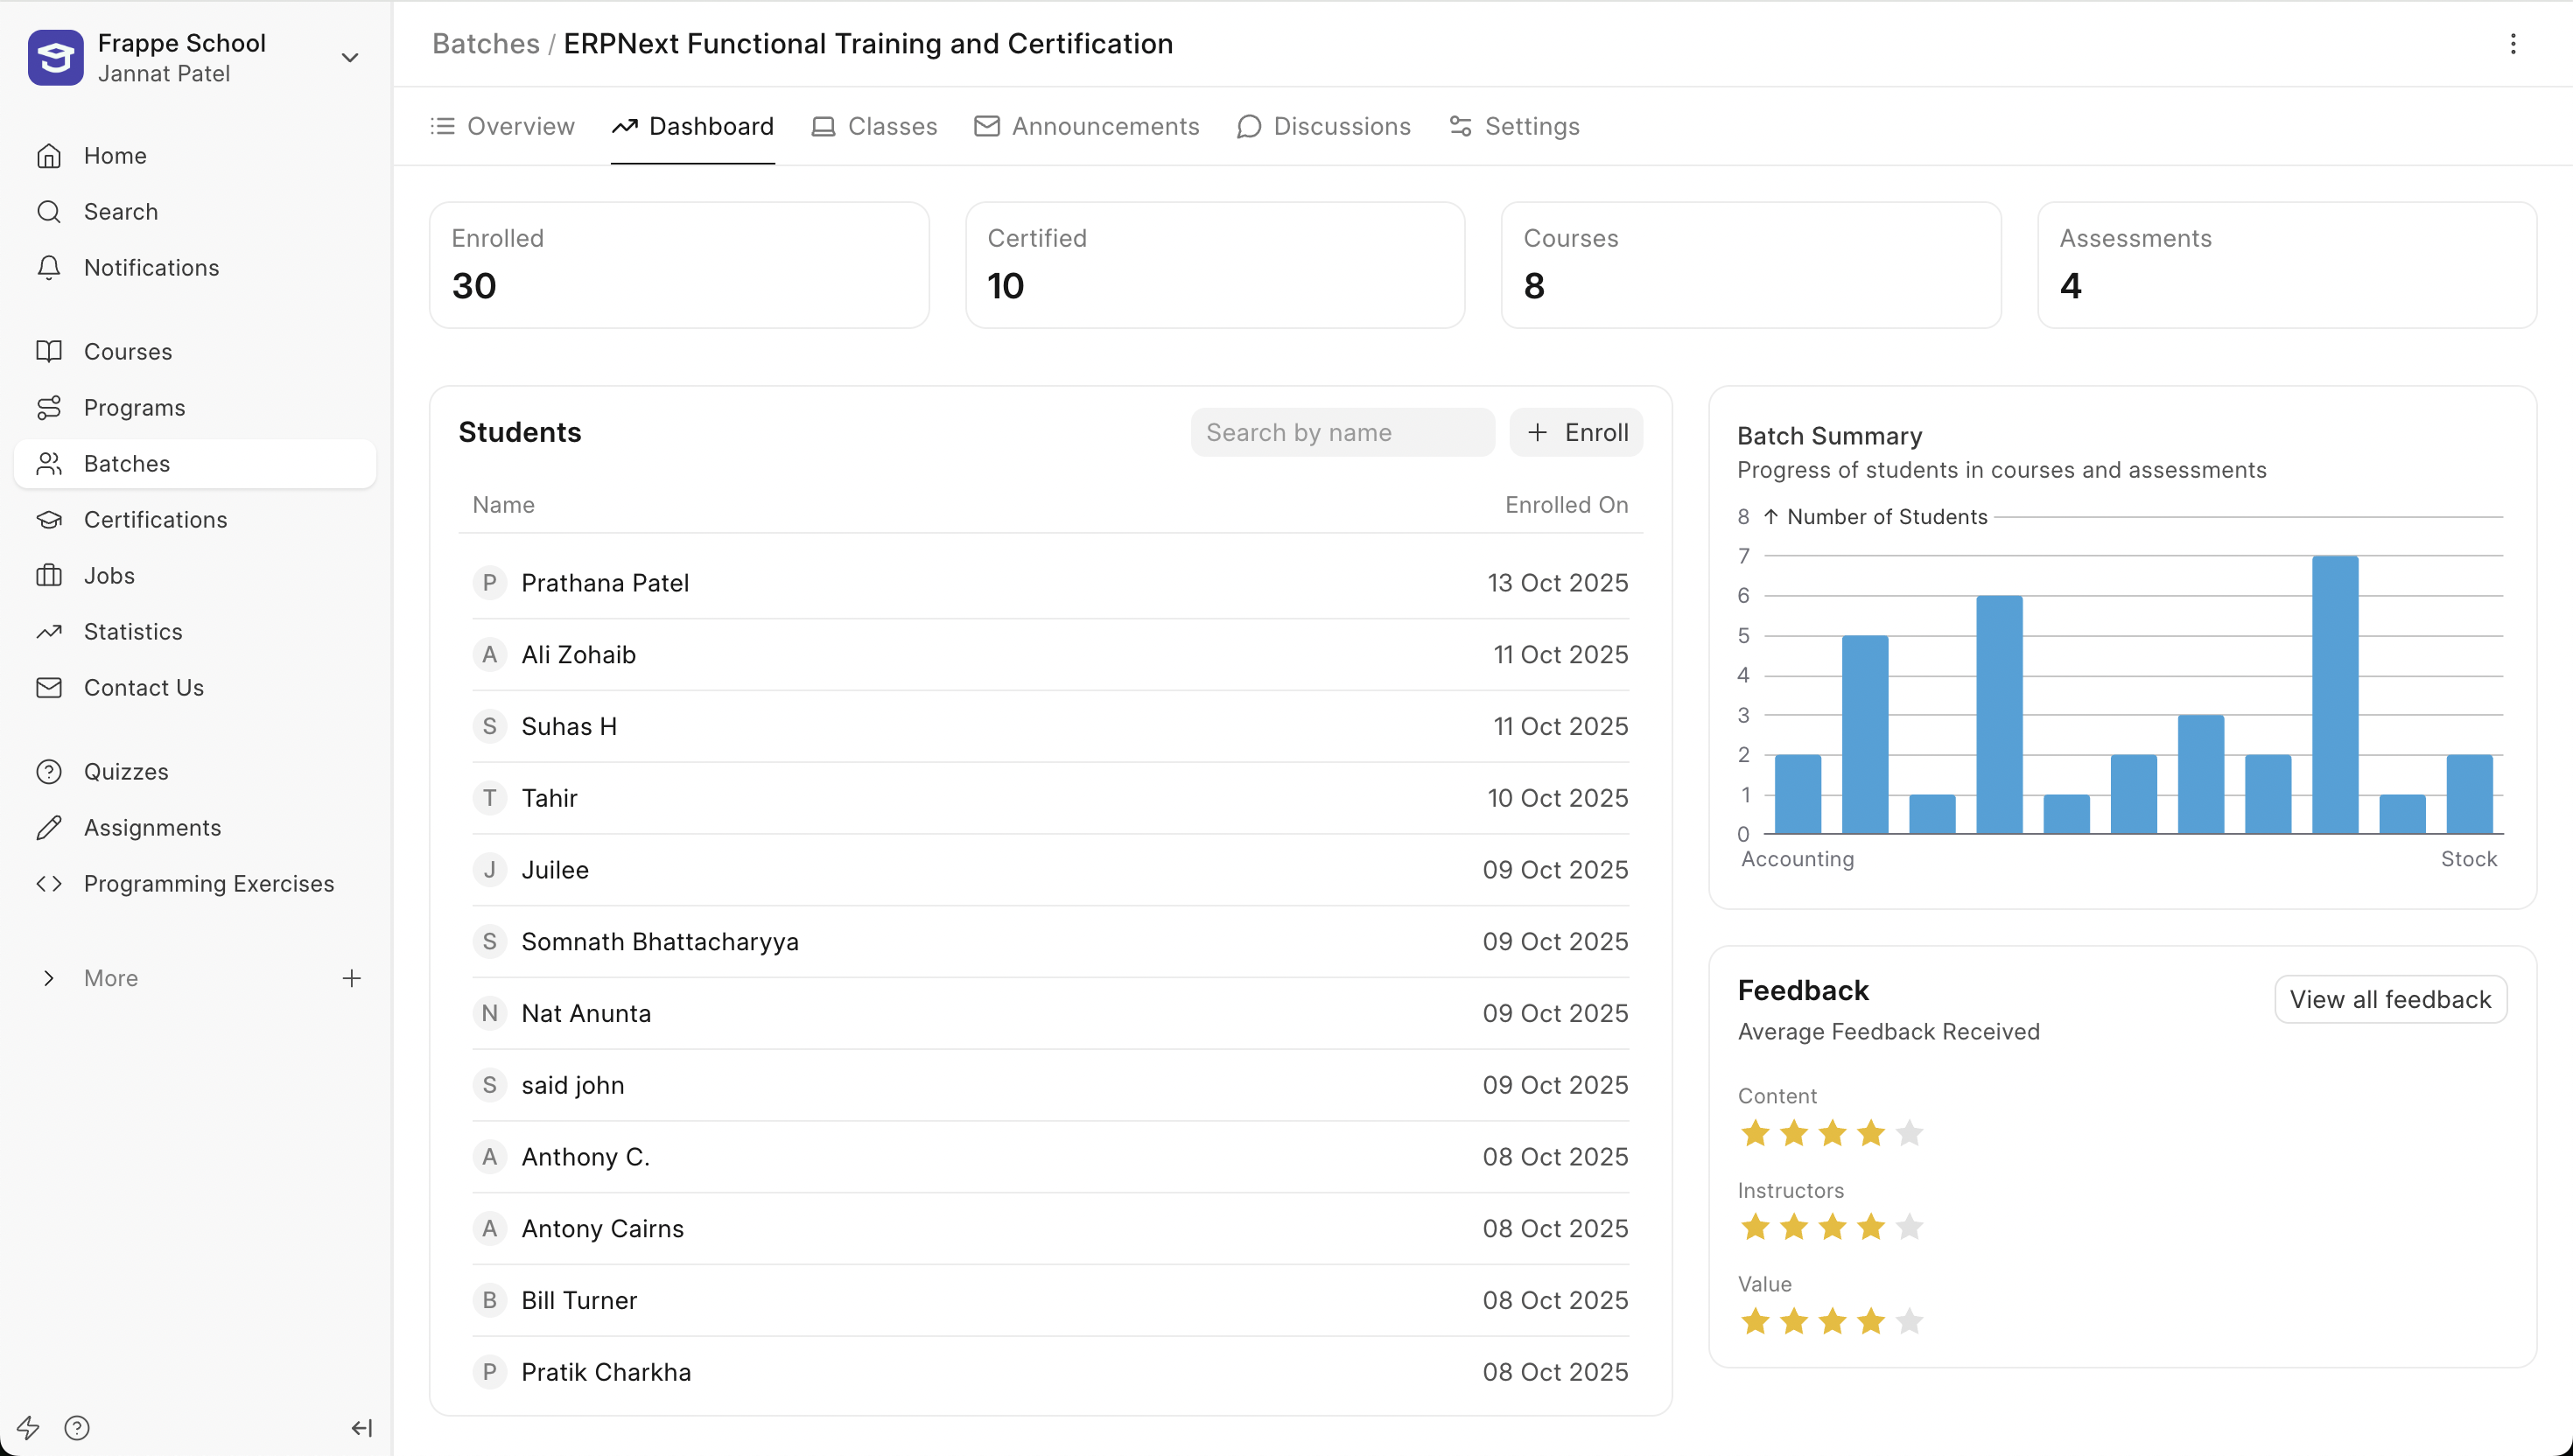Open Programming Exercises code icon
Image resolution: width=2573 pixels, height=1456 pixels.
(49, 884)
